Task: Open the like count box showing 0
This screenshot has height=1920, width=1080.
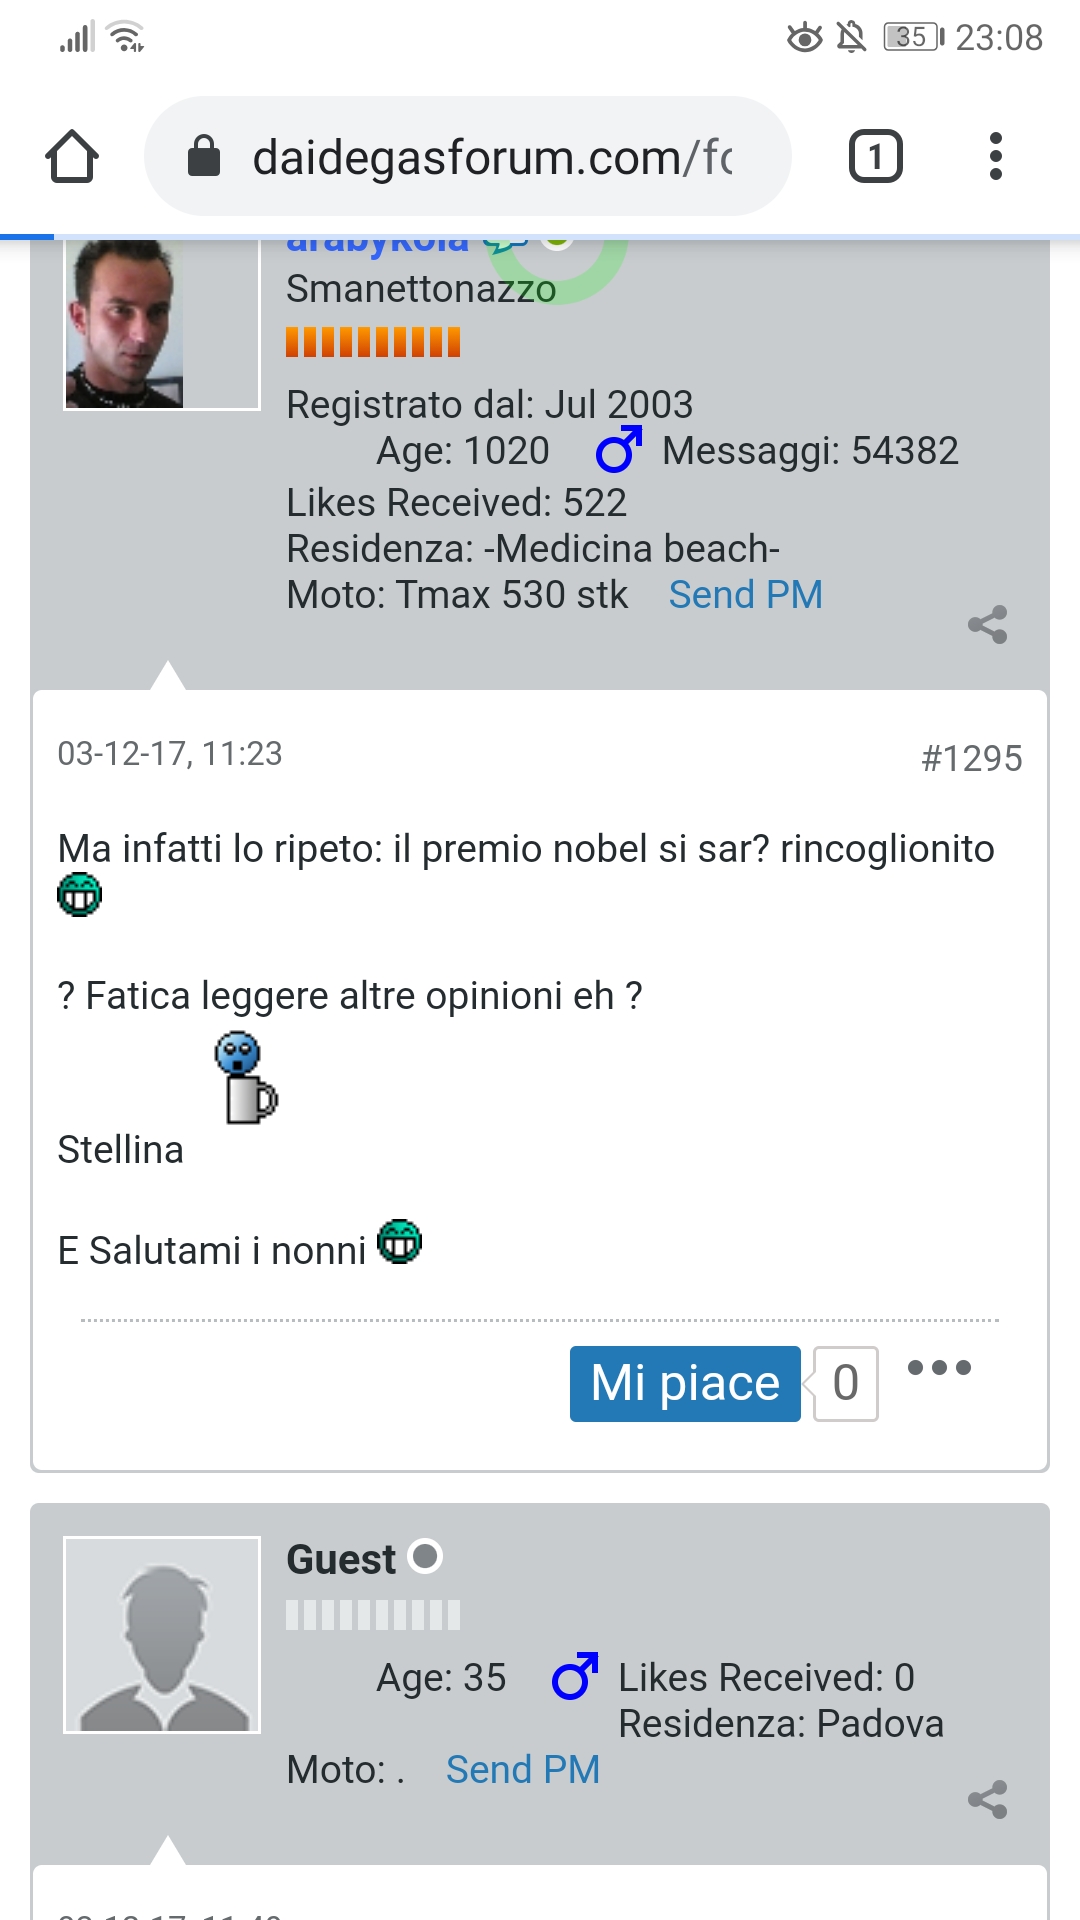Action: point(846,1384)
